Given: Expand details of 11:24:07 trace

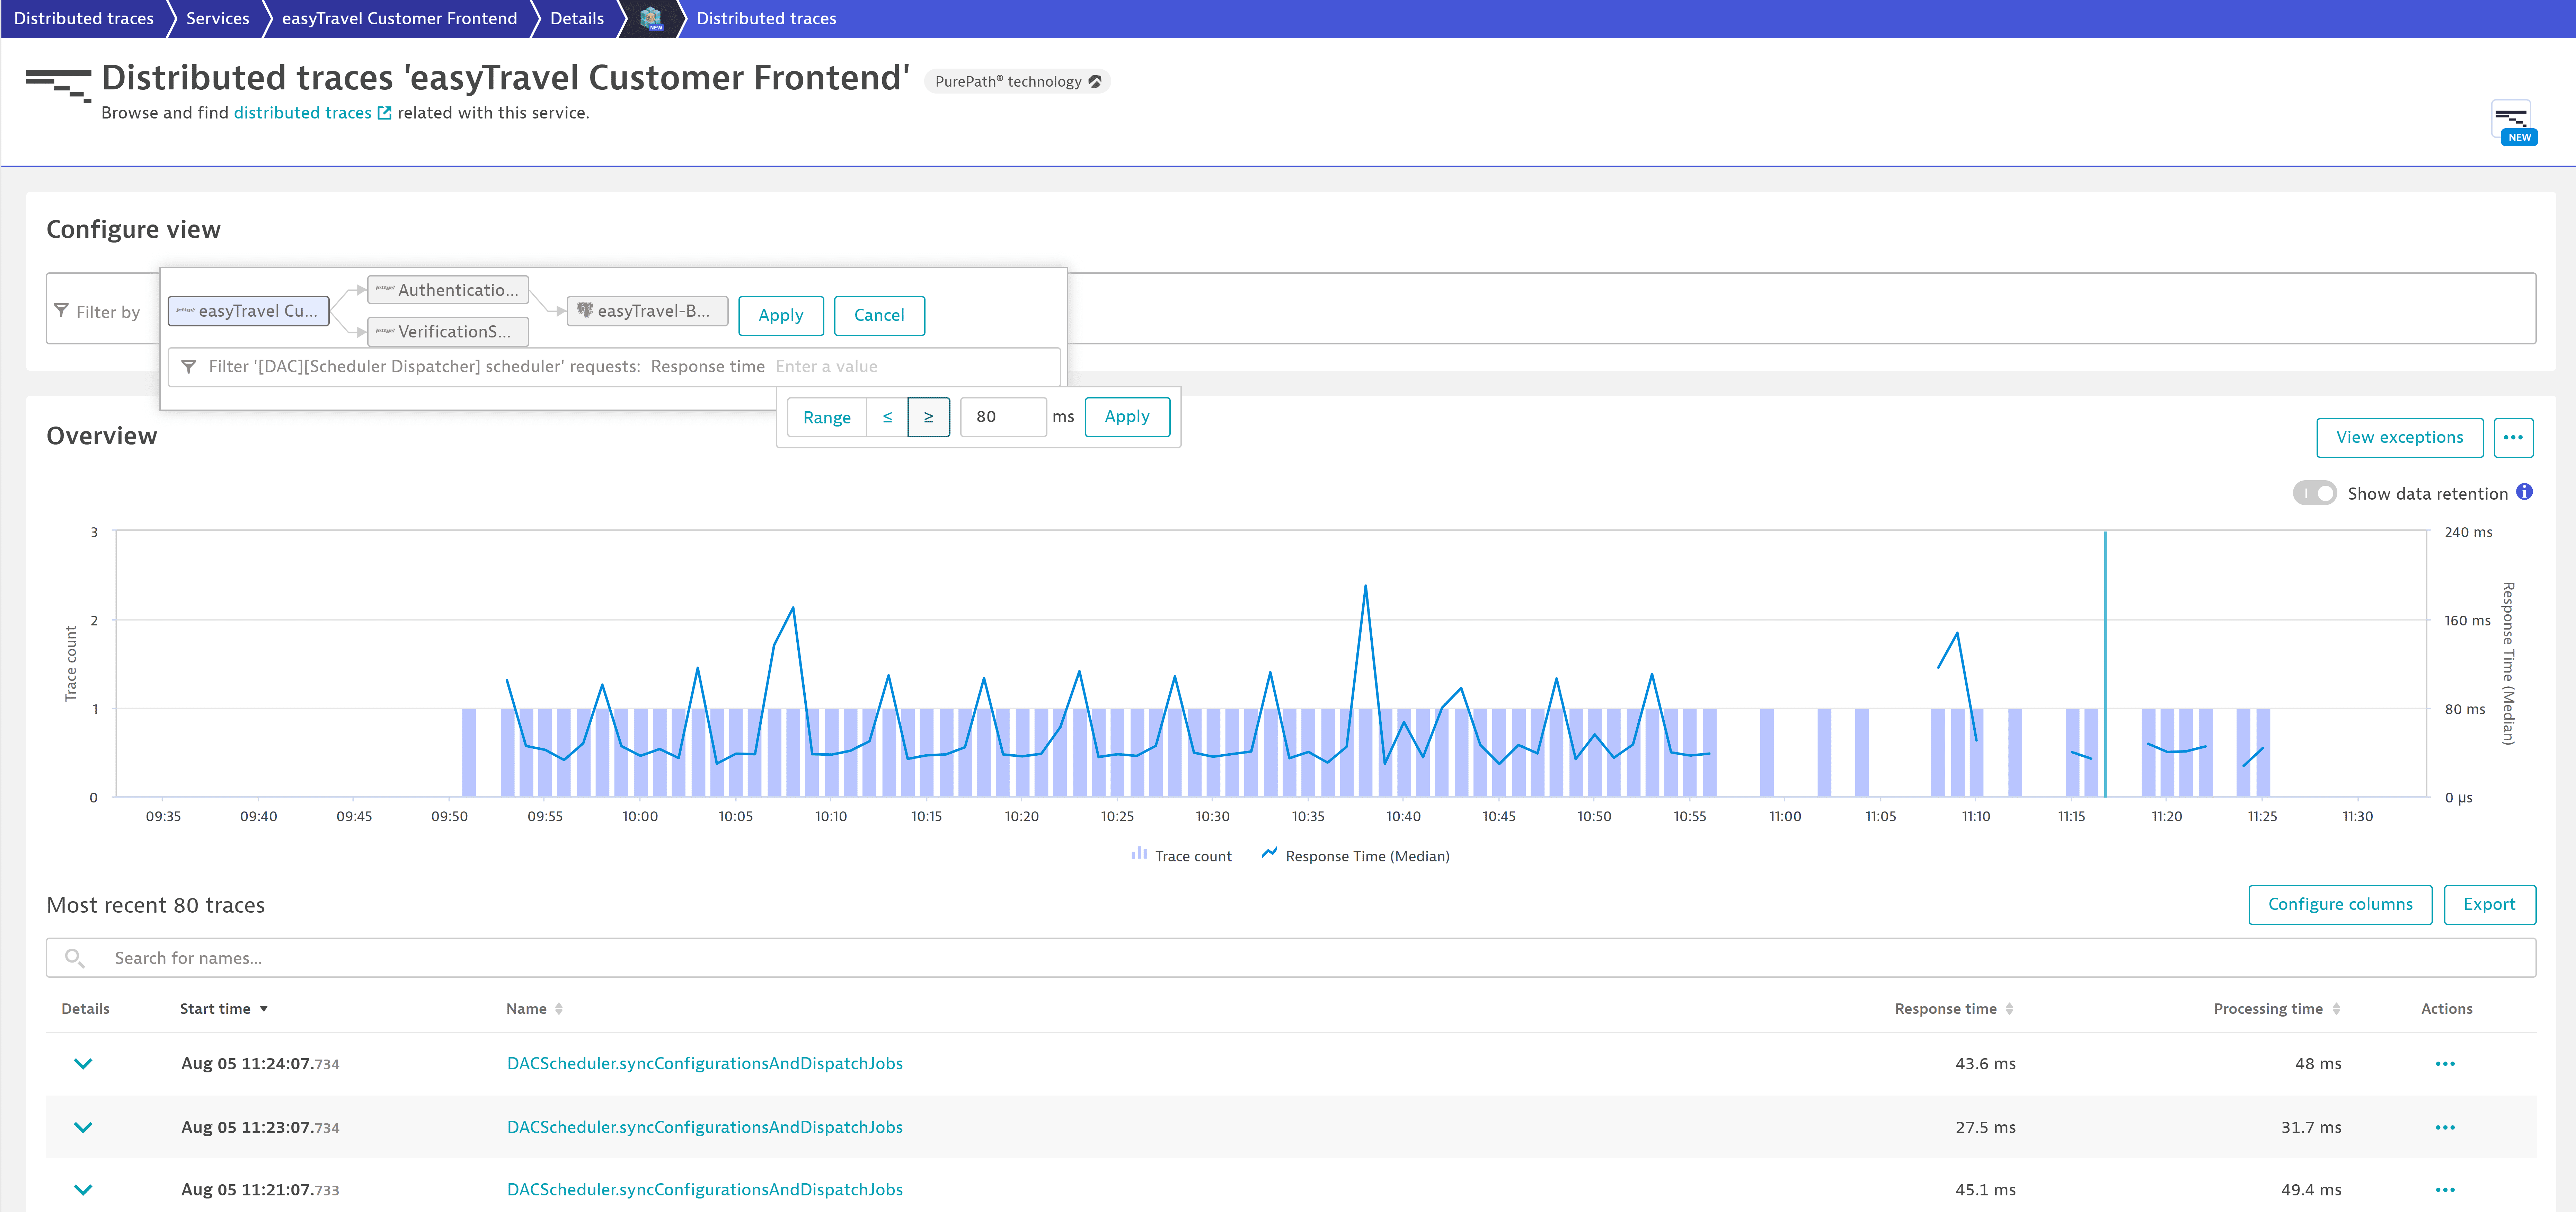Looking at the screenshot, I should point(83,1064).
